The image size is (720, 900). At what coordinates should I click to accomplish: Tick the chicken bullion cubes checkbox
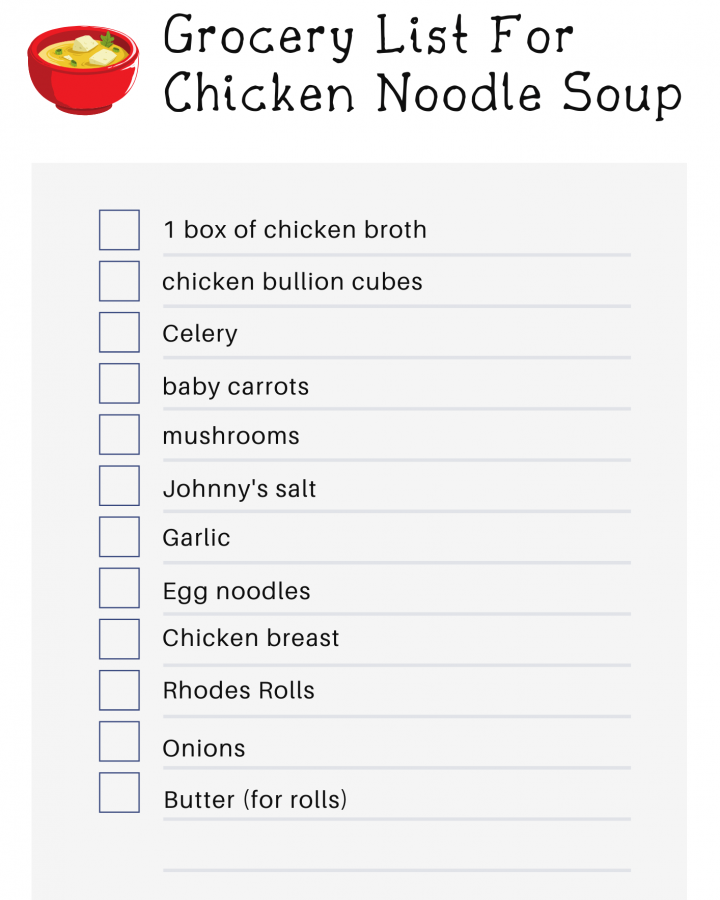[119, 281]
